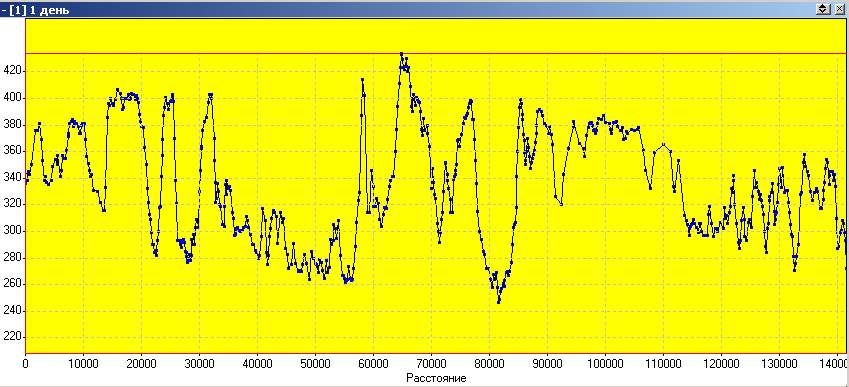The width and height of the screenshot is (849, 387).
Task: Select the valley data point near 22500
Action: [x=156, y=255]
